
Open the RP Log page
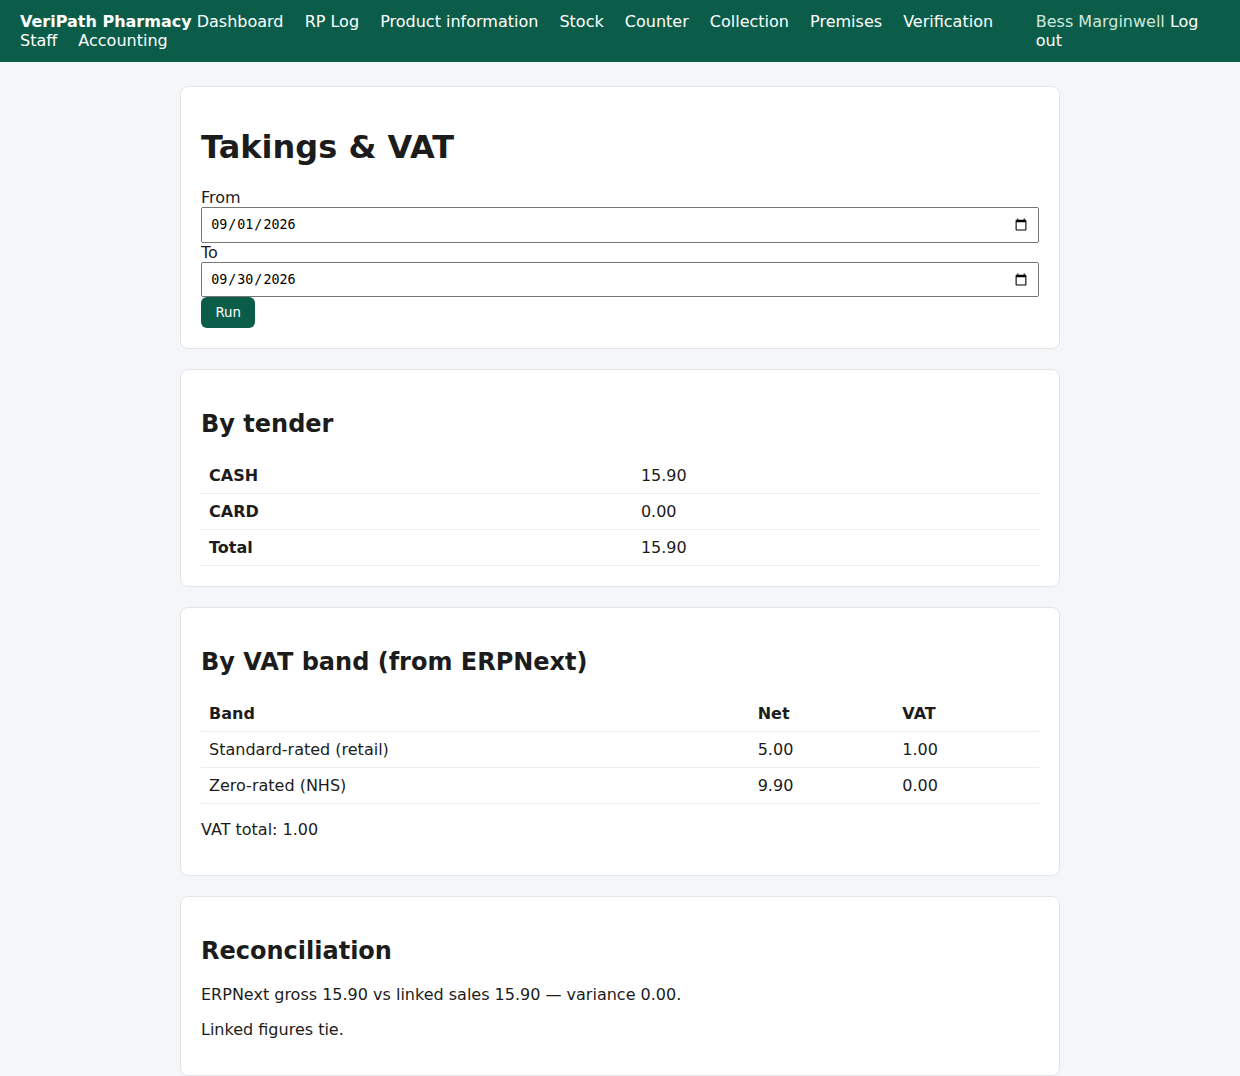click(x=332, y=21)
